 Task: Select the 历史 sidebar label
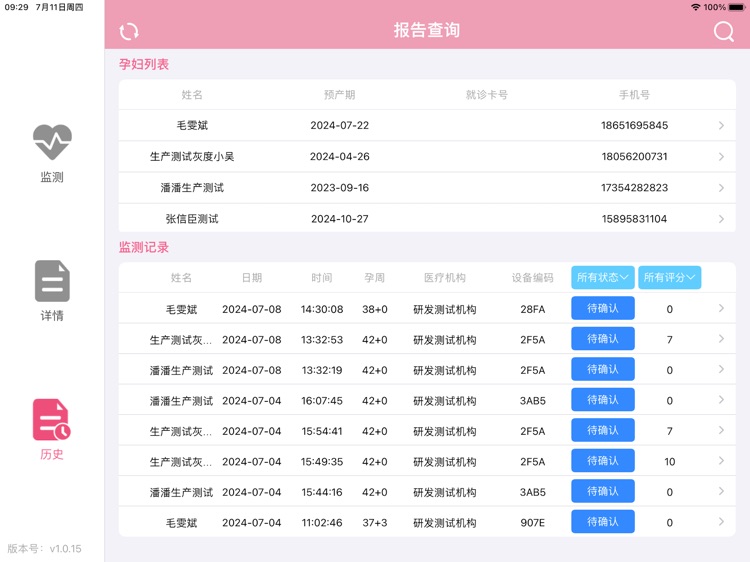click(52, 454)
